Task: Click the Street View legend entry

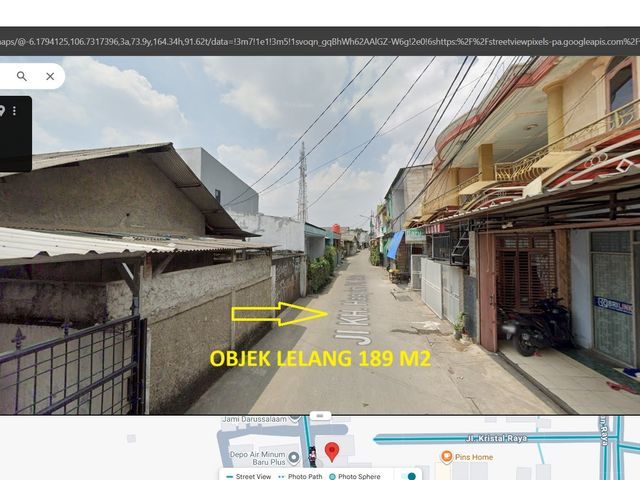Action: tap(248, 476)
